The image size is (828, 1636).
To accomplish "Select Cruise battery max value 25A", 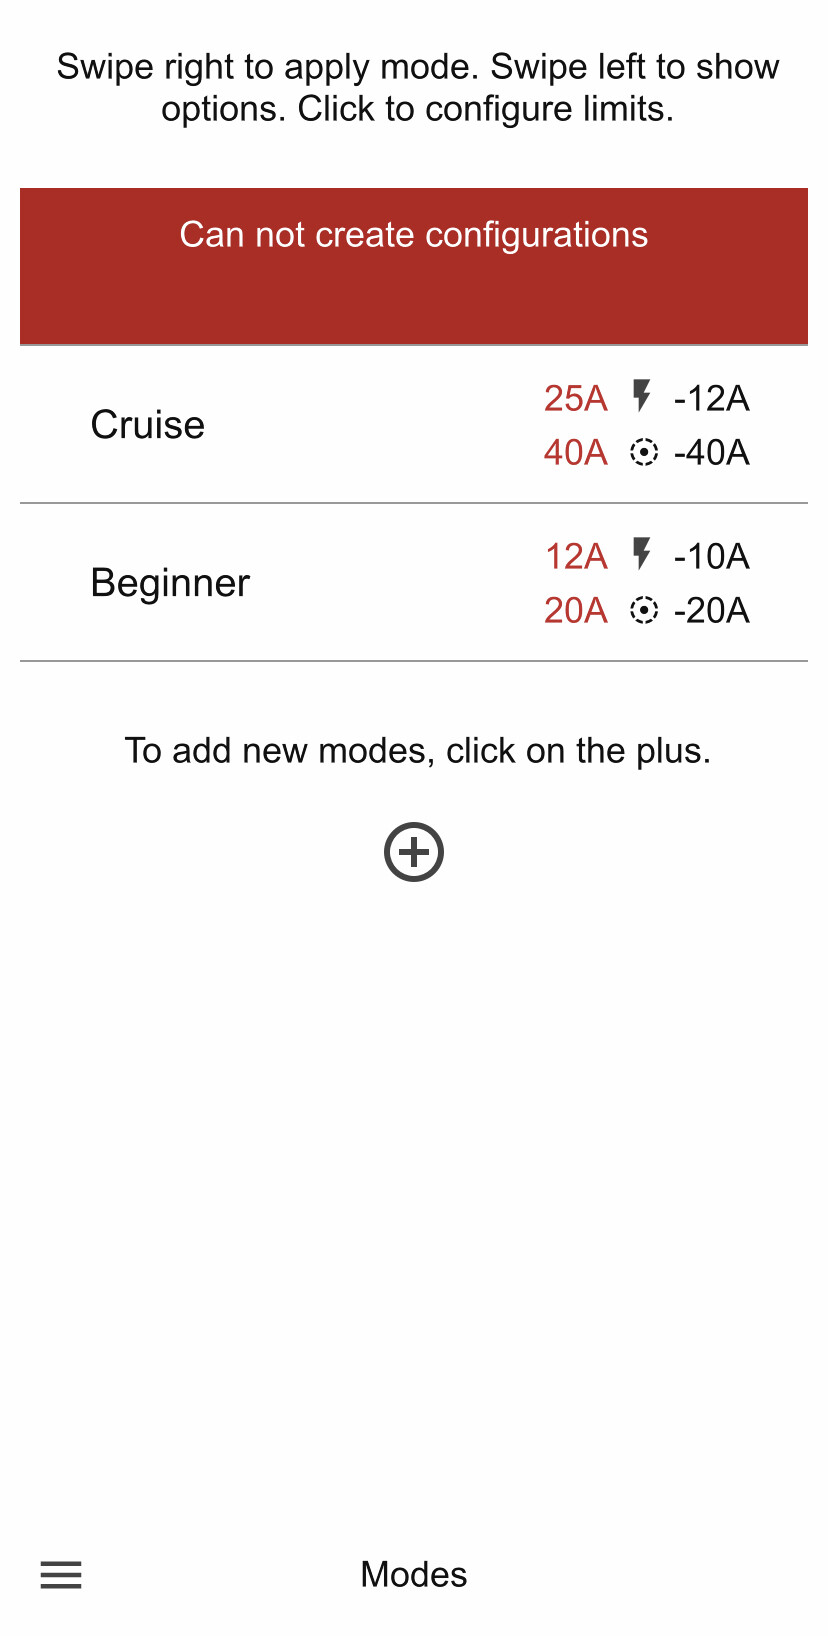I will pyautogui.click(x=576, y=399).
